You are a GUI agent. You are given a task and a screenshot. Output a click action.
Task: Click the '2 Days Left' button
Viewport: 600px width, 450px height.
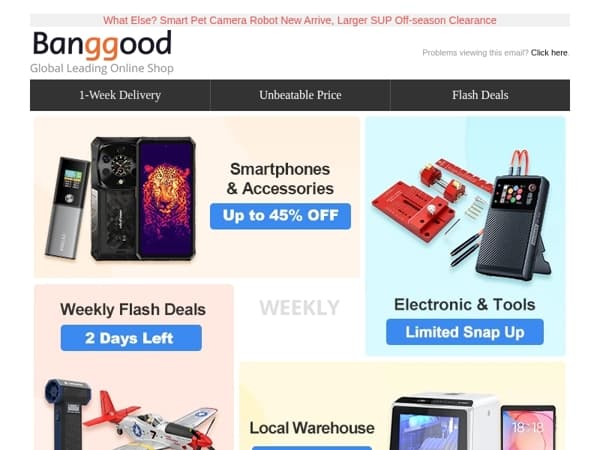coord(131,338)
